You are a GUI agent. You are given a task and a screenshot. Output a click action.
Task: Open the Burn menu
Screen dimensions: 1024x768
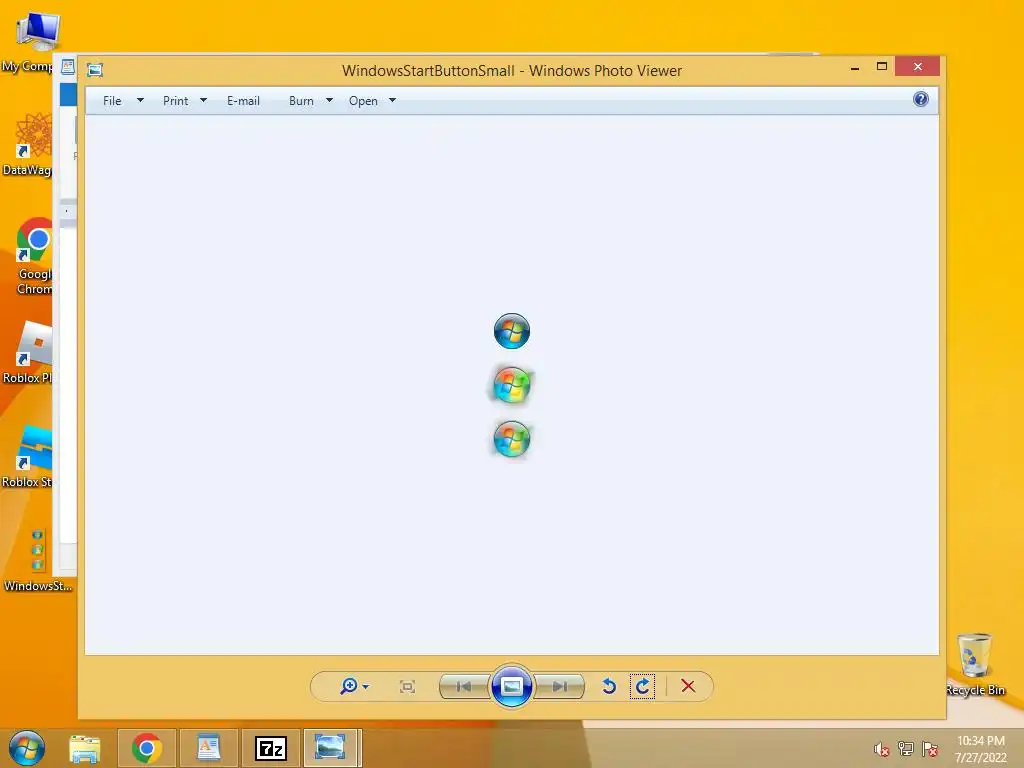[301, 101]
